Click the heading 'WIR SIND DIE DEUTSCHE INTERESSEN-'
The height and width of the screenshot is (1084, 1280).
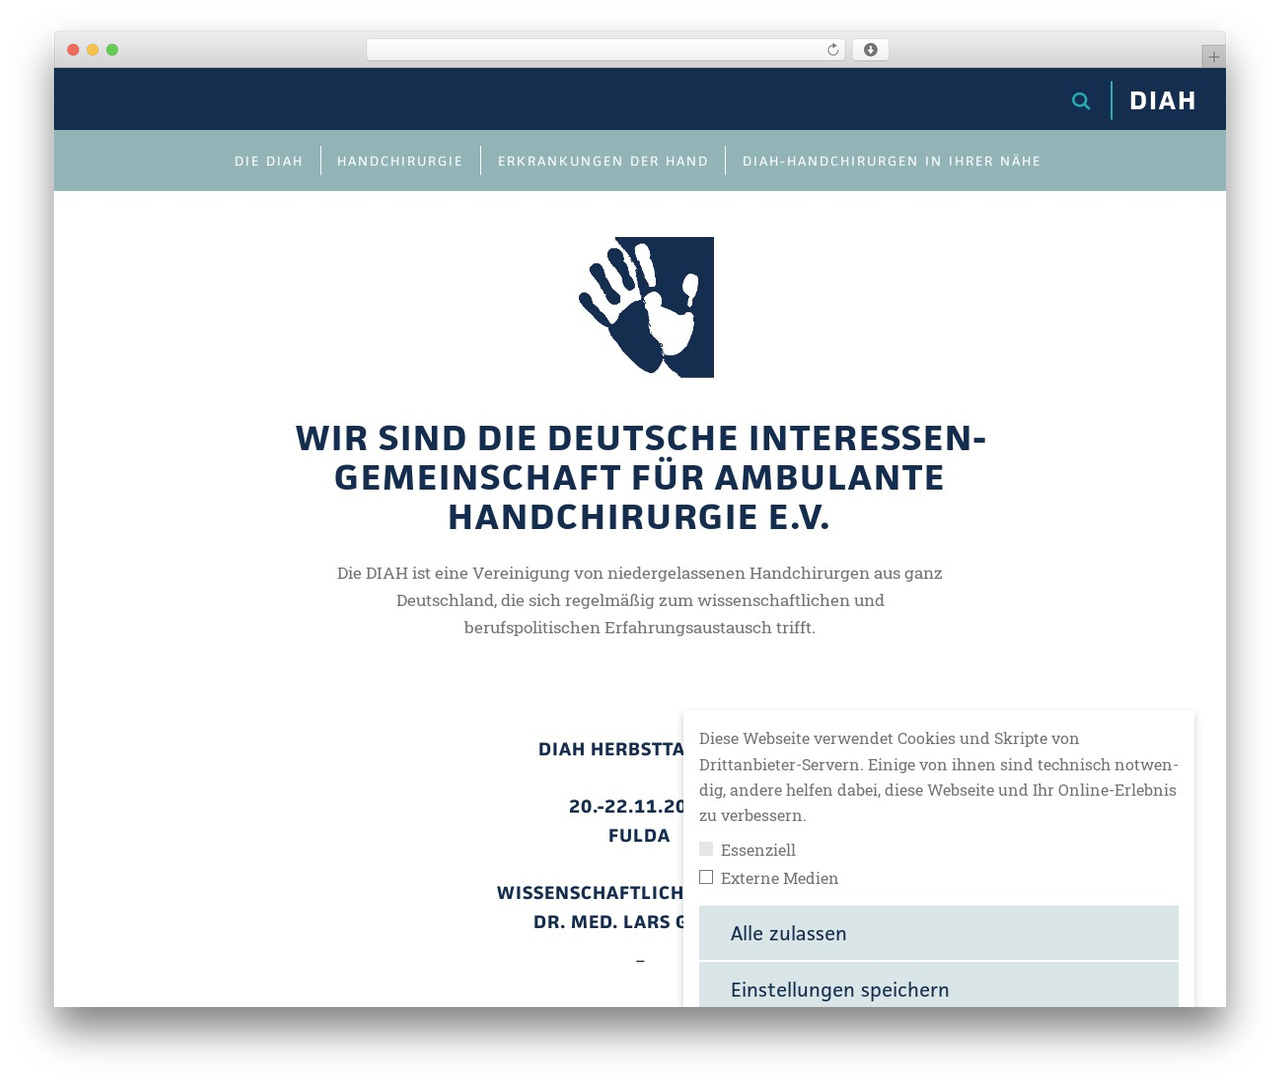641,438
